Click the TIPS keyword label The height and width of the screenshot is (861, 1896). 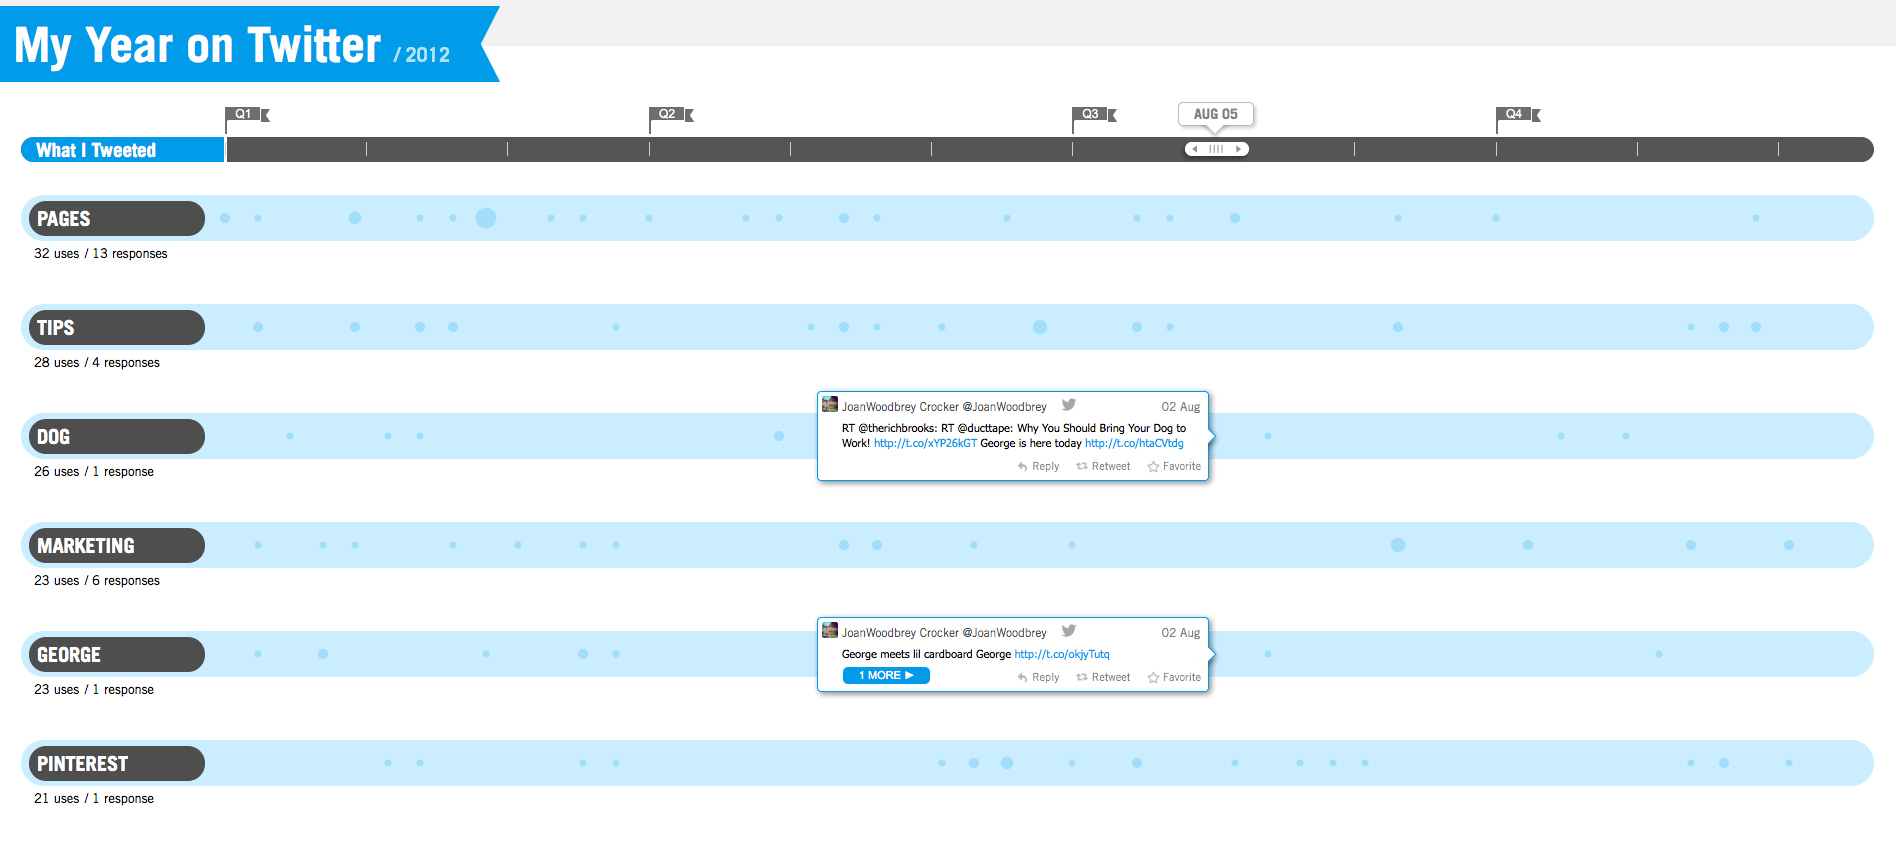click(x=116, y=327)
